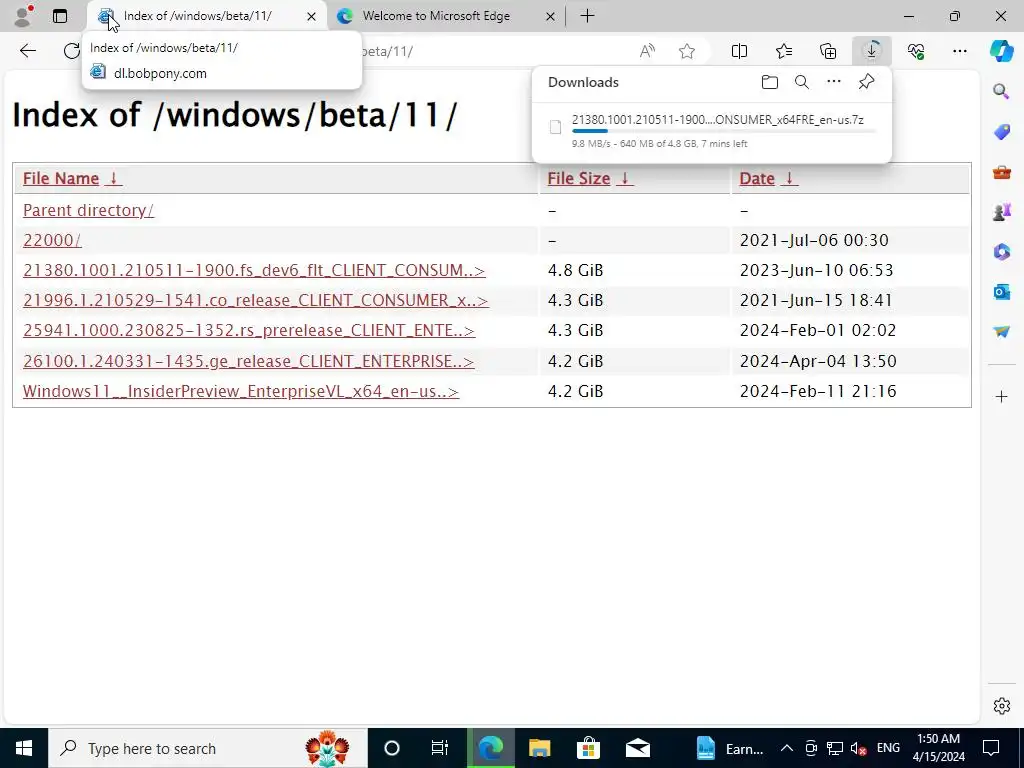Viewport: 1024px width, 768px height.
Task: Download 25941.1000 rs_prerelease file
Action: pyautogui.click(x=249, y=330)
